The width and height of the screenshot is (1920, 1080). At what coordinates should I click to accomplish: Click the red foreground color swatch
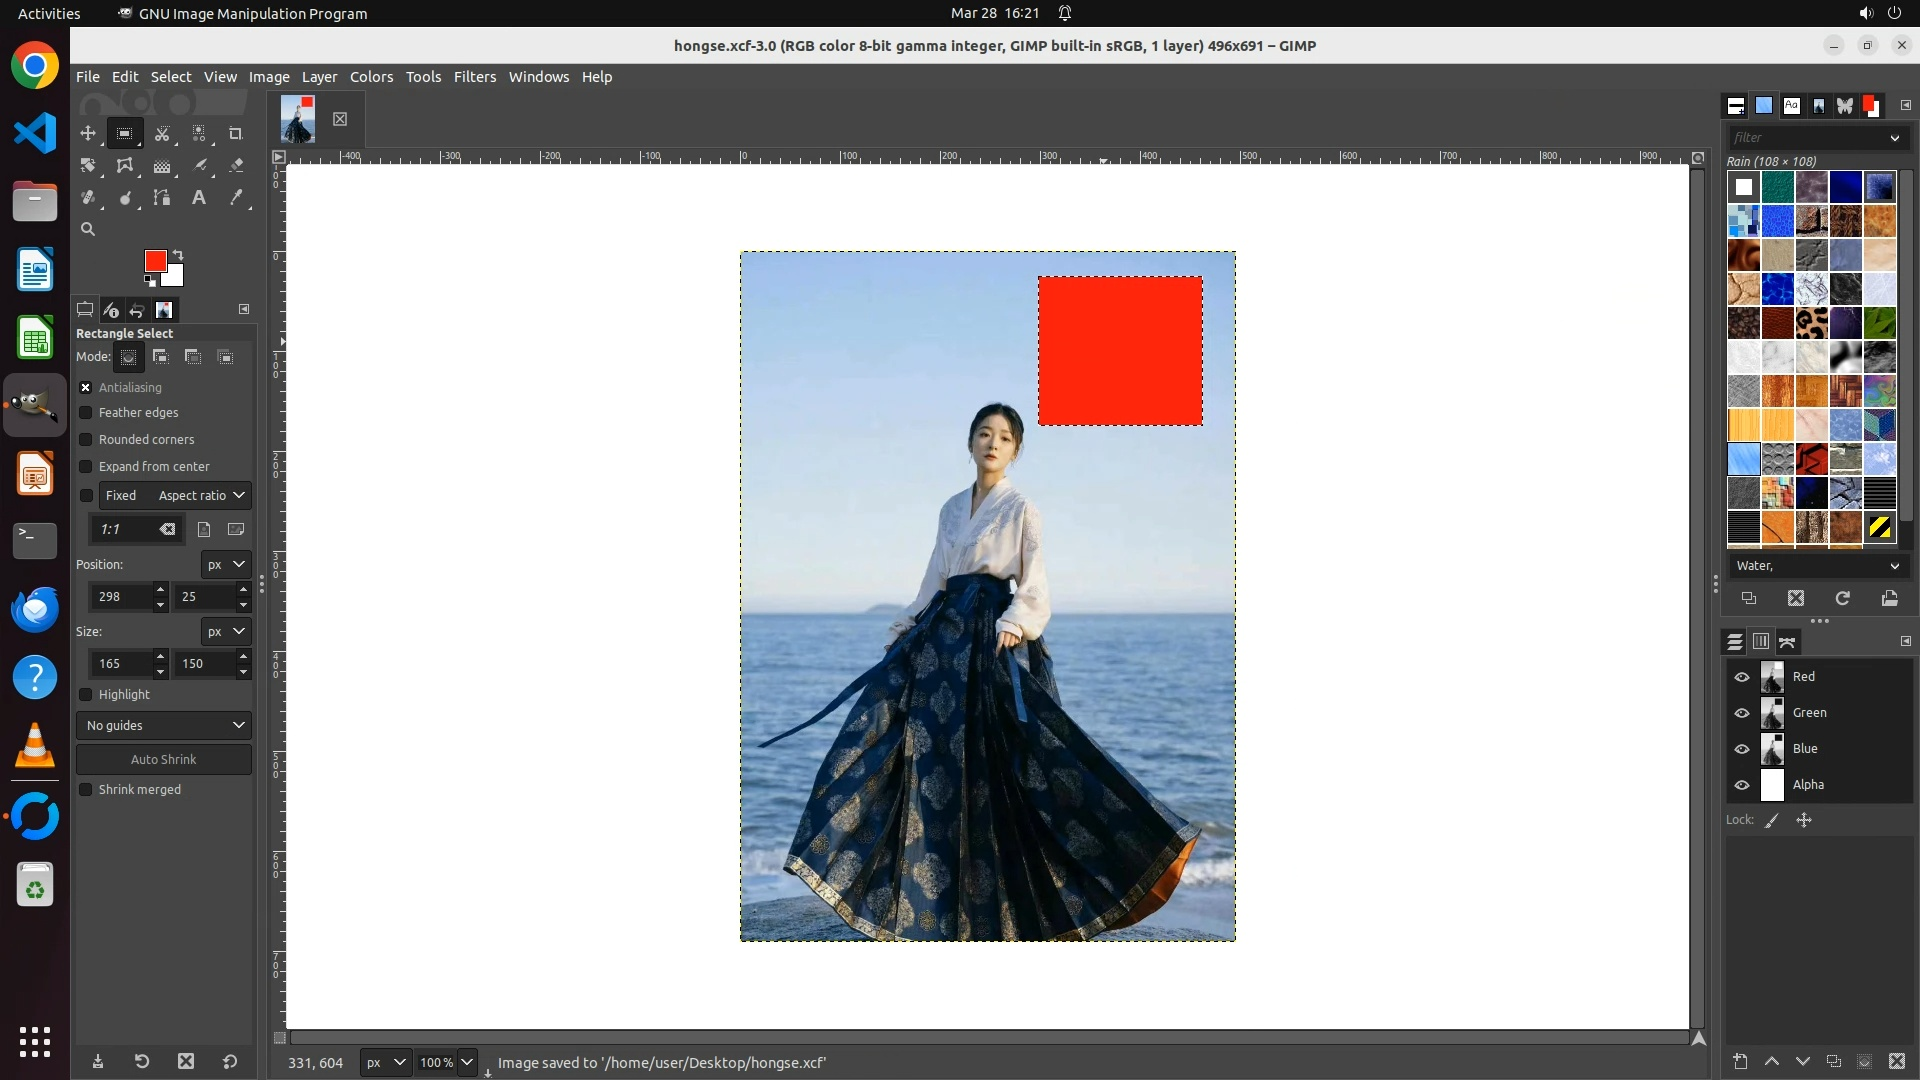click(154, 261)
